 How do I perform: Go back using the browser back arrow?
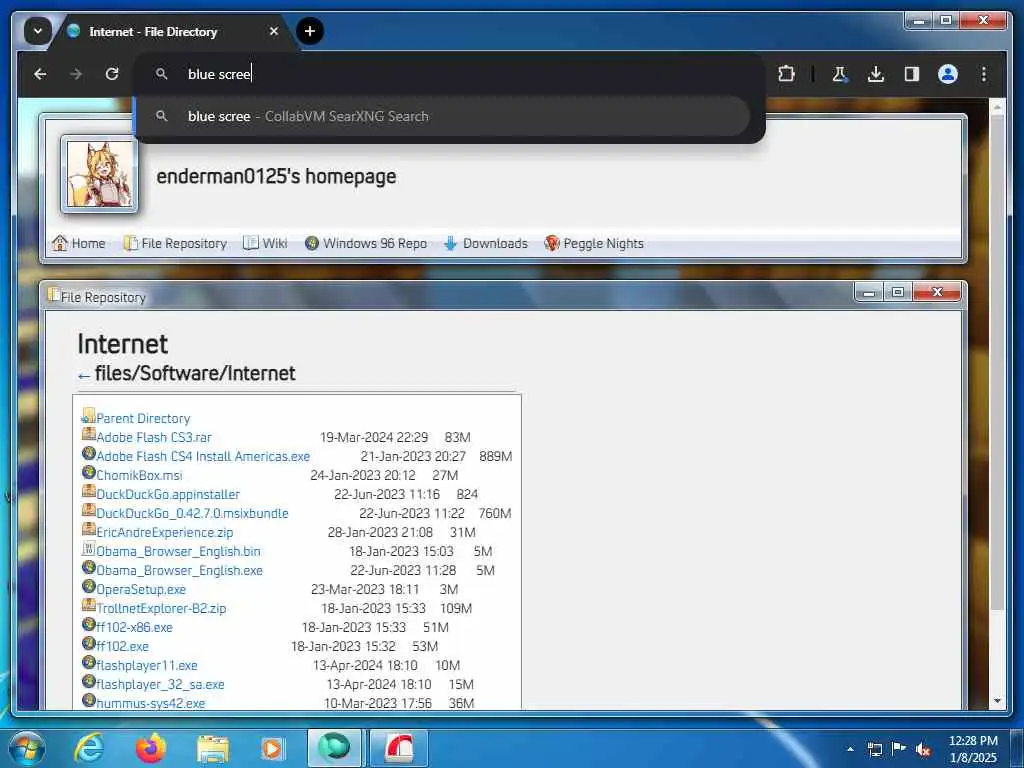click(40, 74)
